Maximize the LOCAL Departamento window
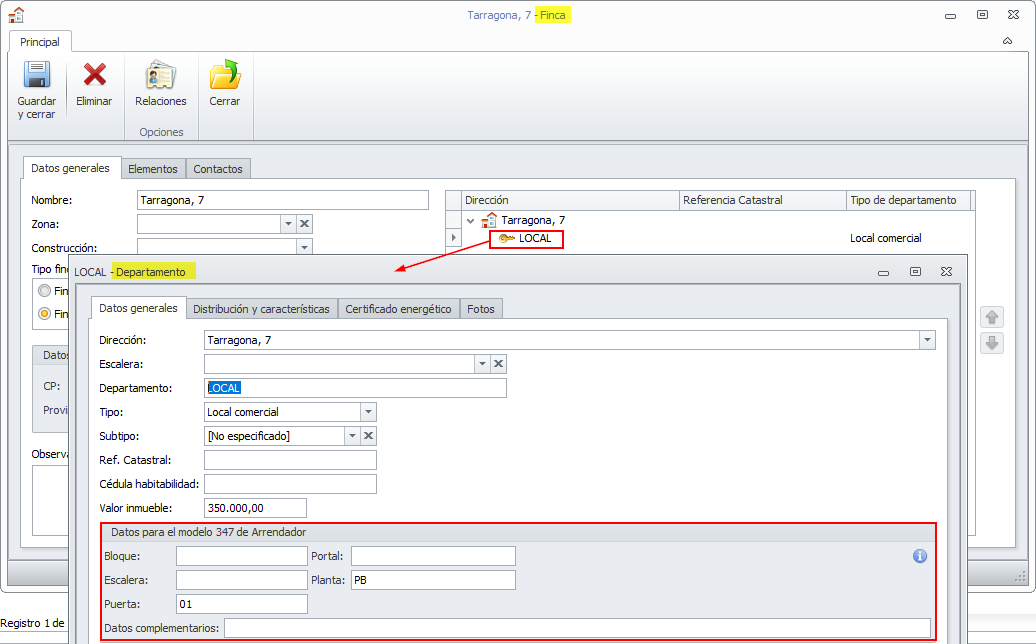This screenshot has width=1036, height=644. point(915,271)
